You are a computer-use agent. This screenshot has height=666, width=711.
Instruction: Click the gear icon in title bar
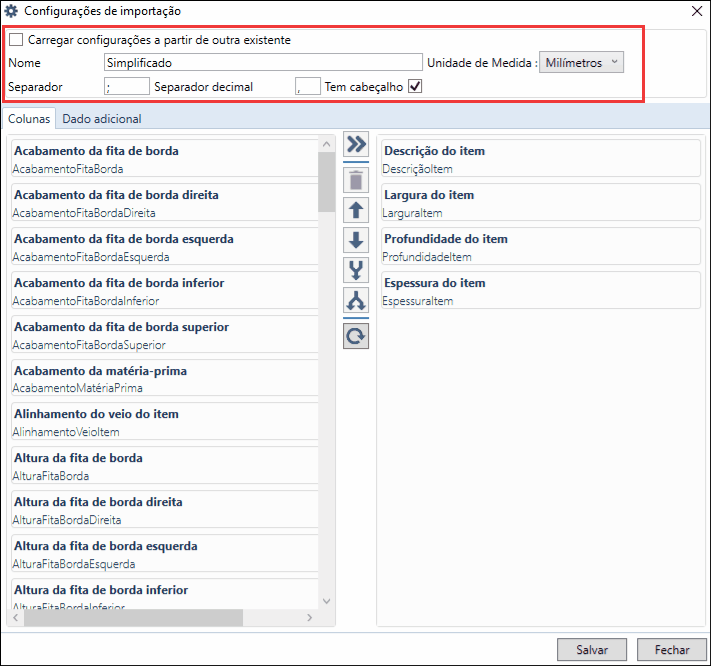11,11
